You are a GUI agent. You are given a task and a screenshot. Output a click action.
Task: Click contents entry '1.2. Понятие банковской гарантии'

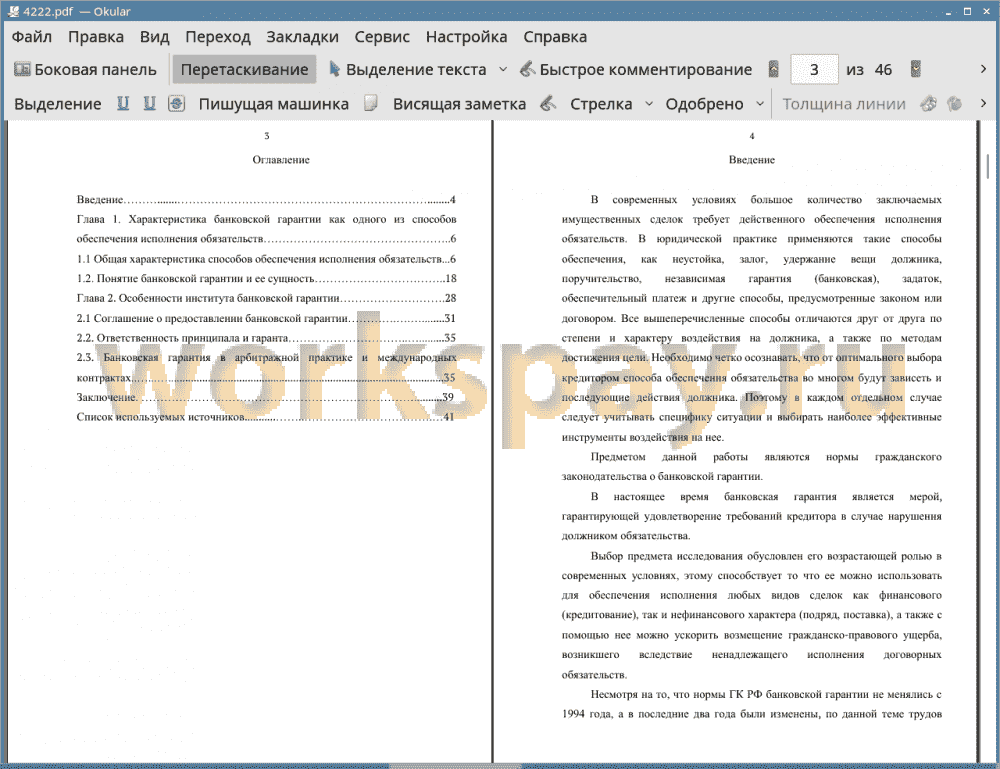tap(266, 279)
